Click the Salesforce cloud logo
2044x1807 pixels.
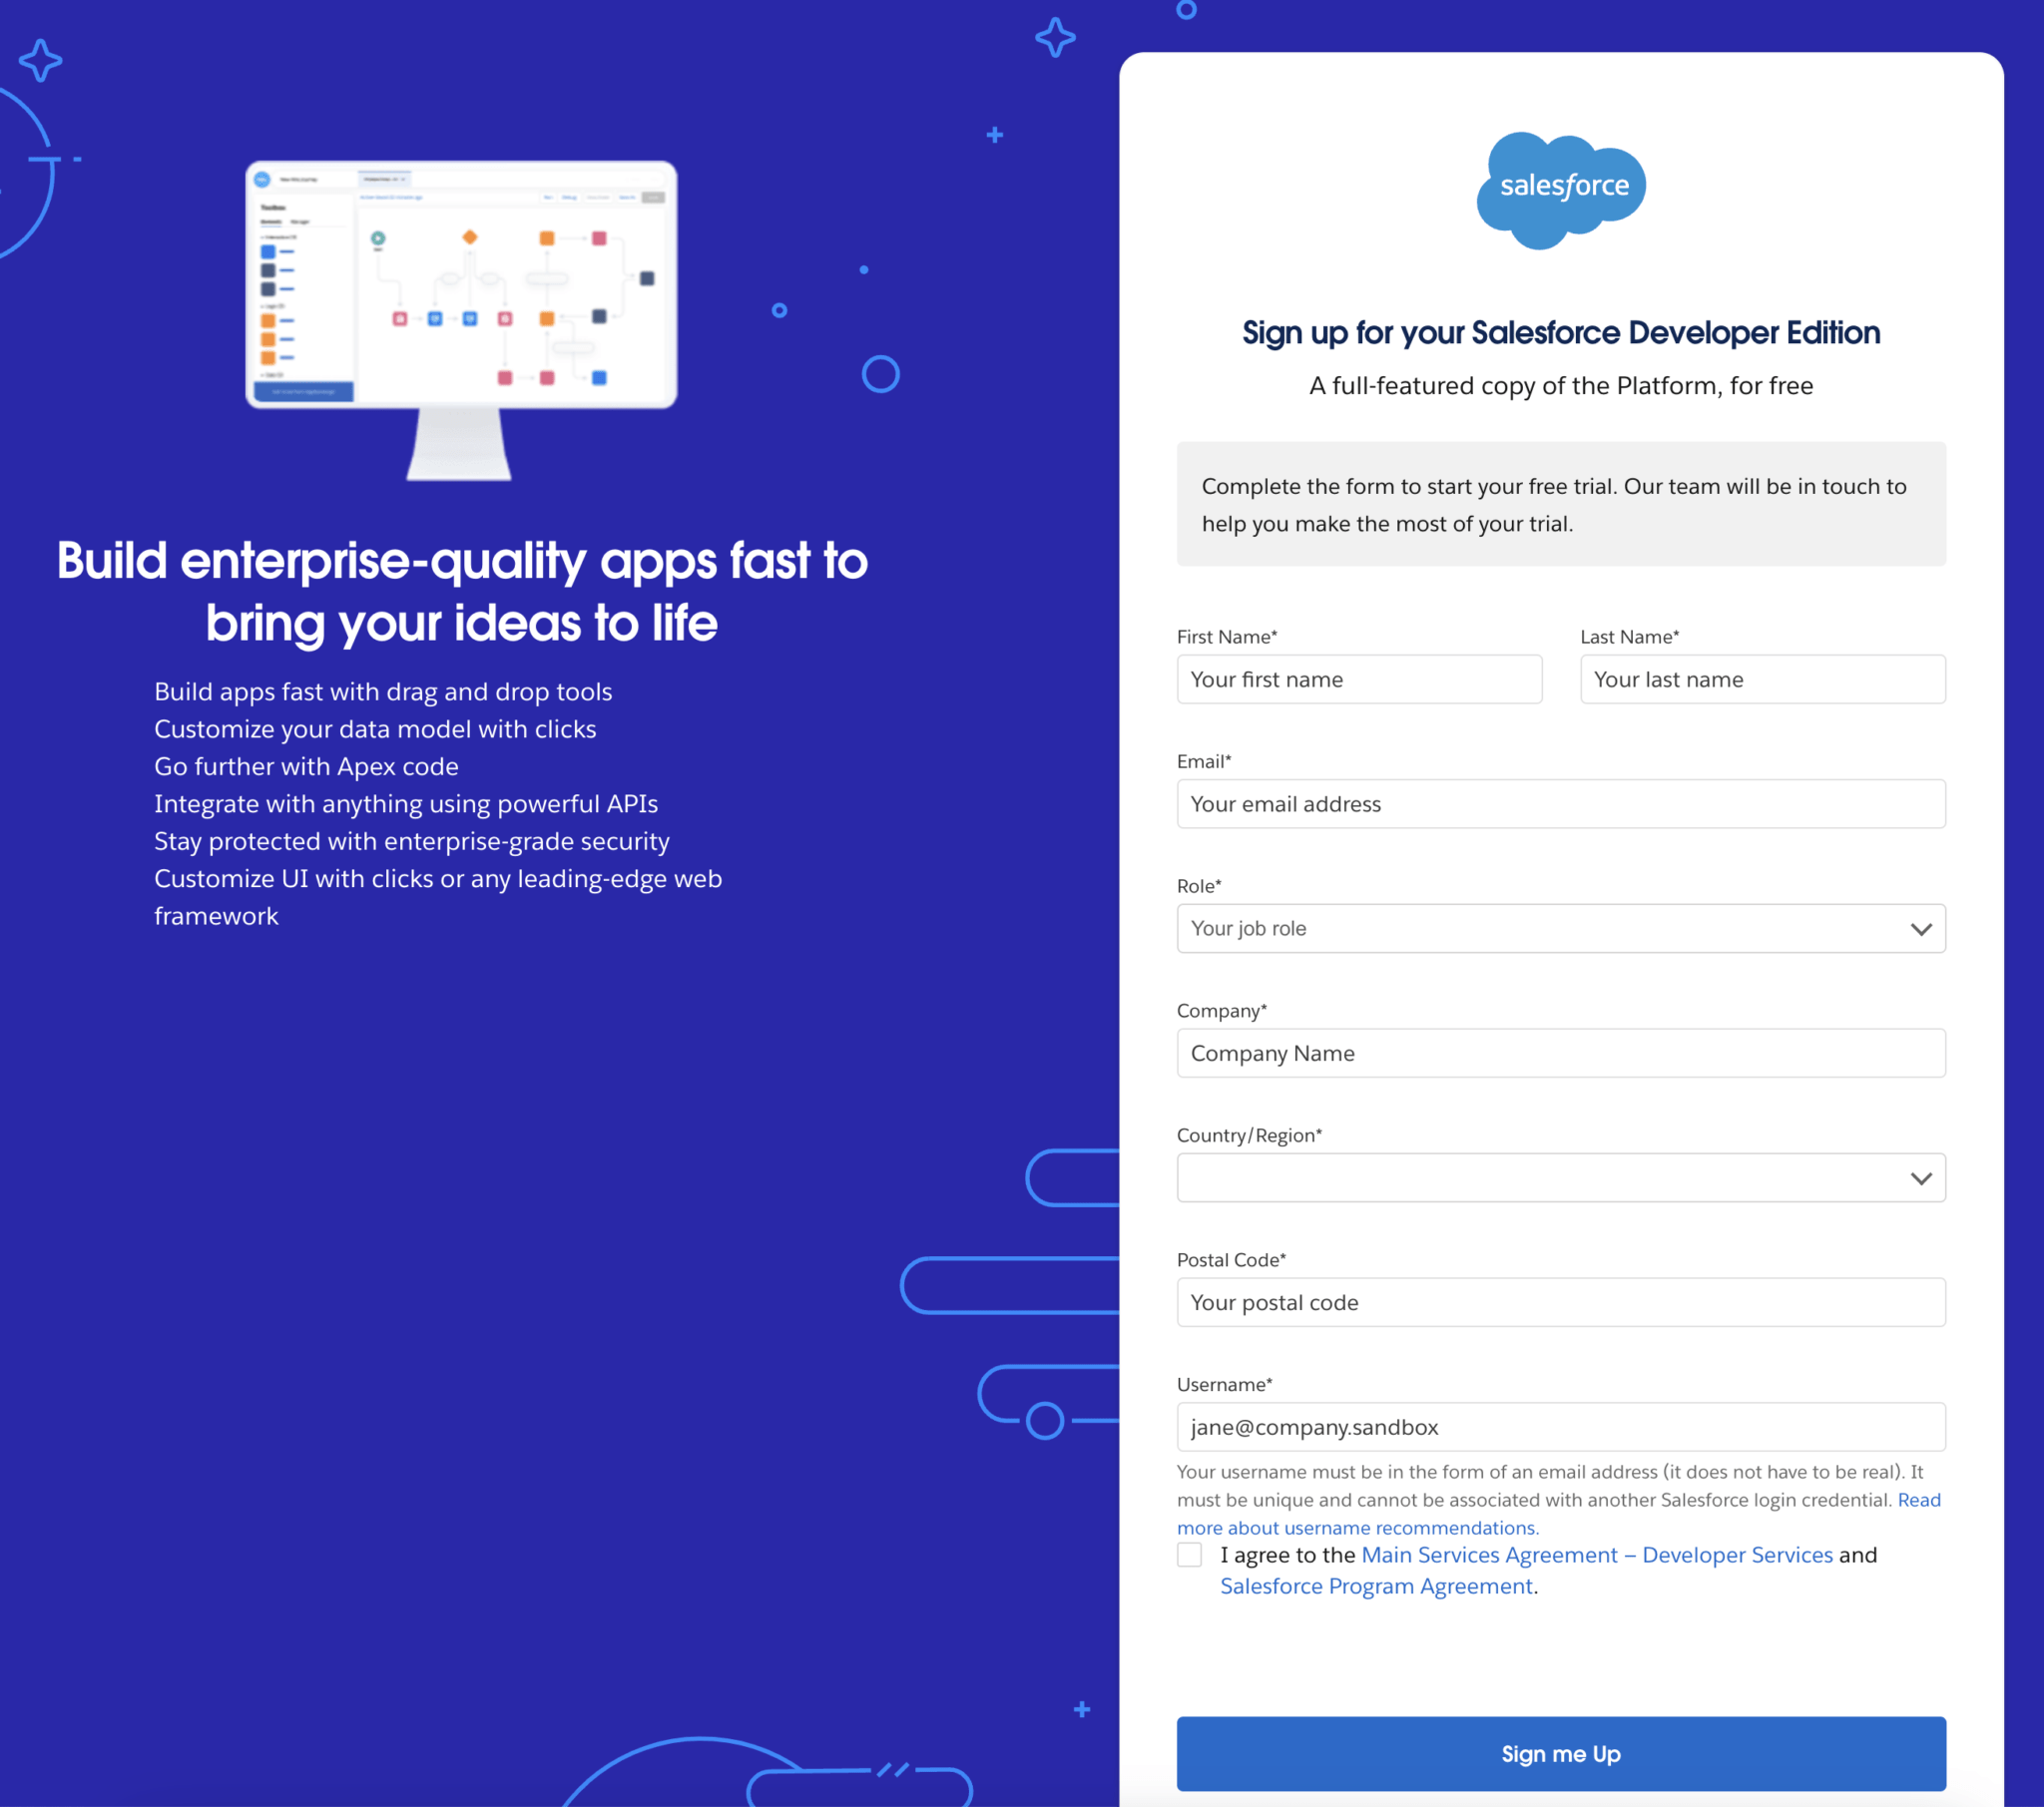pos(1561,189)
